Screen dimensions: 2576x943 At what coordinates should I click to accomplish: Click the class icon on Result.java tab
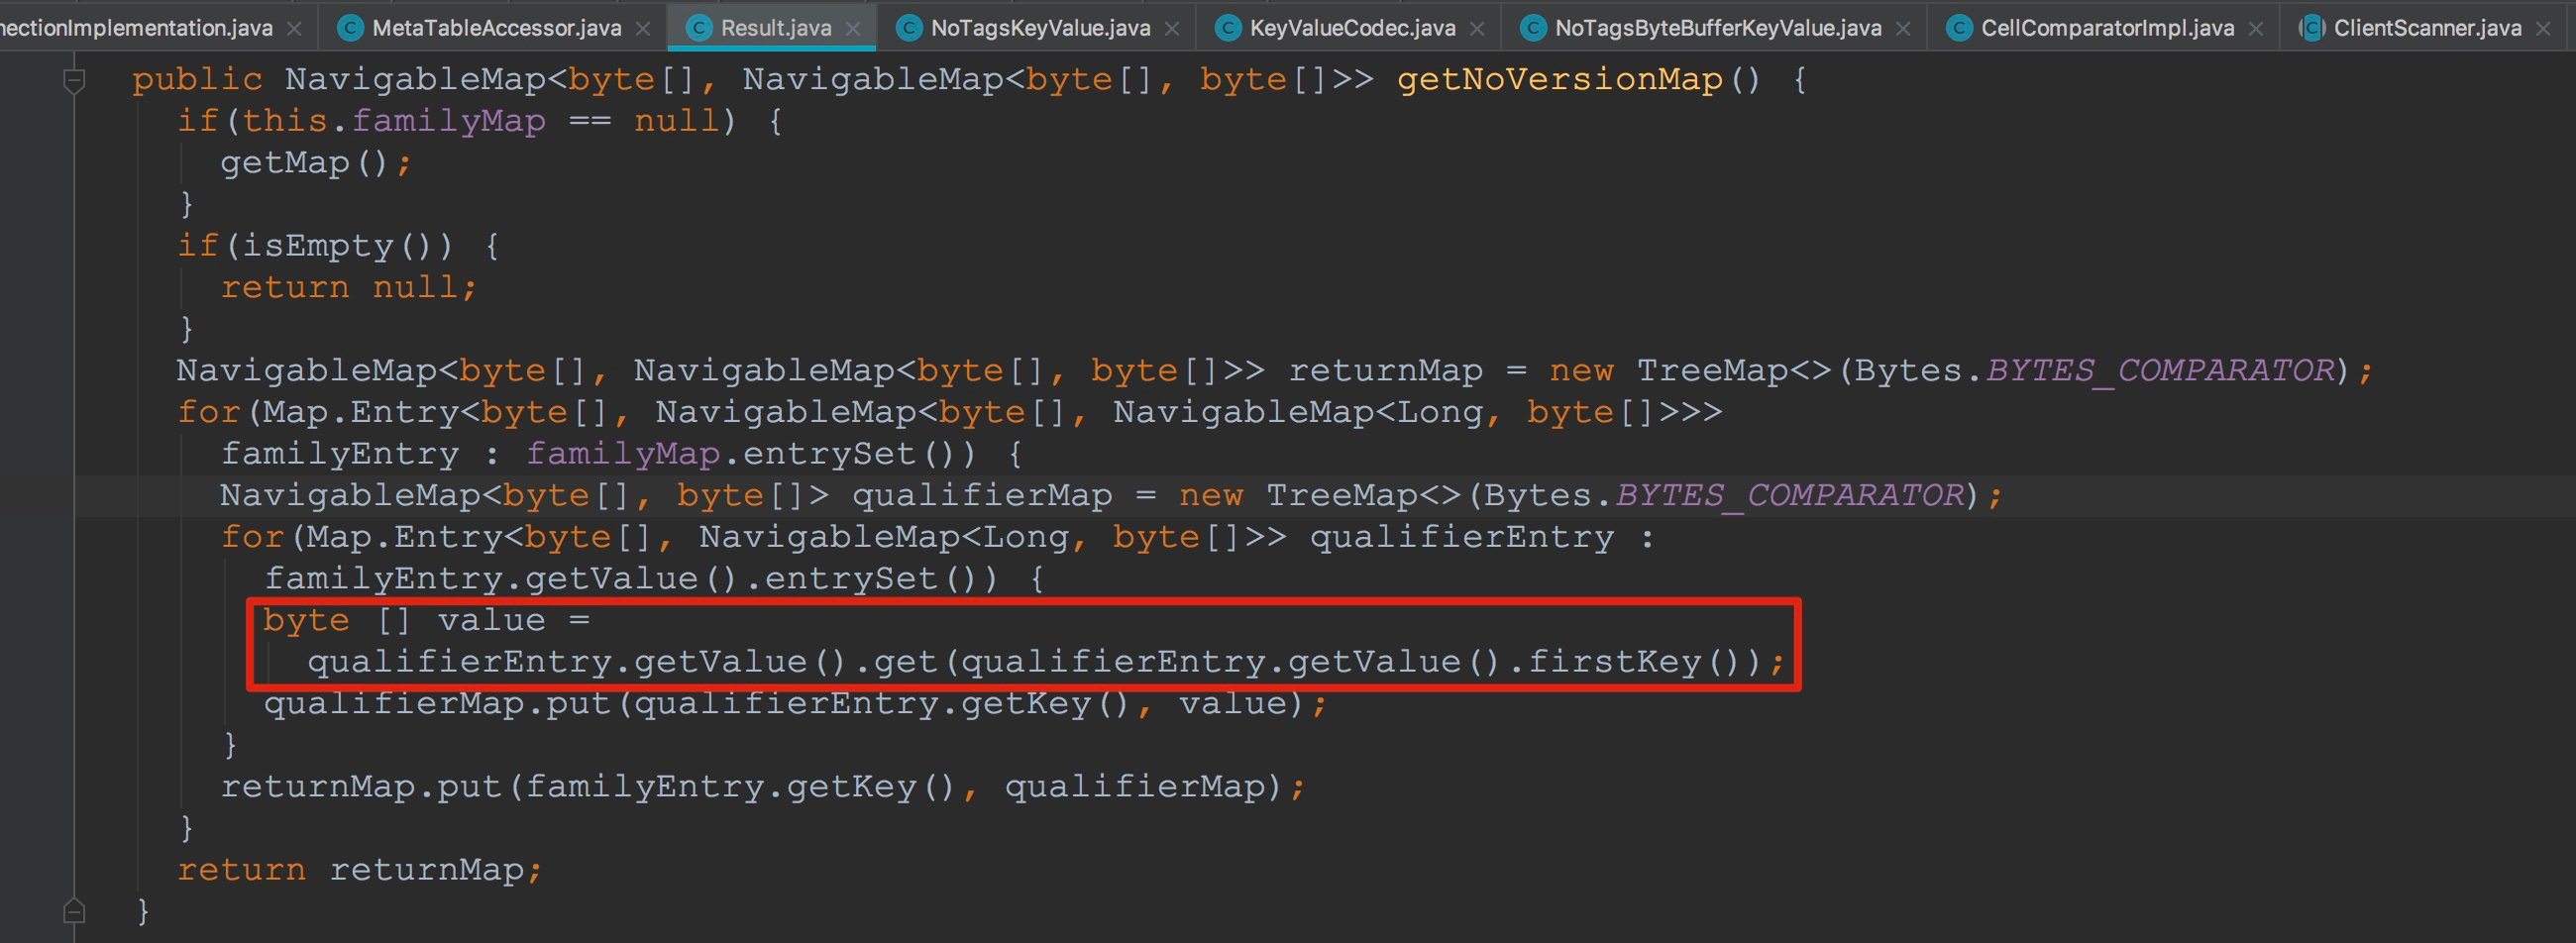pos(698,28)
